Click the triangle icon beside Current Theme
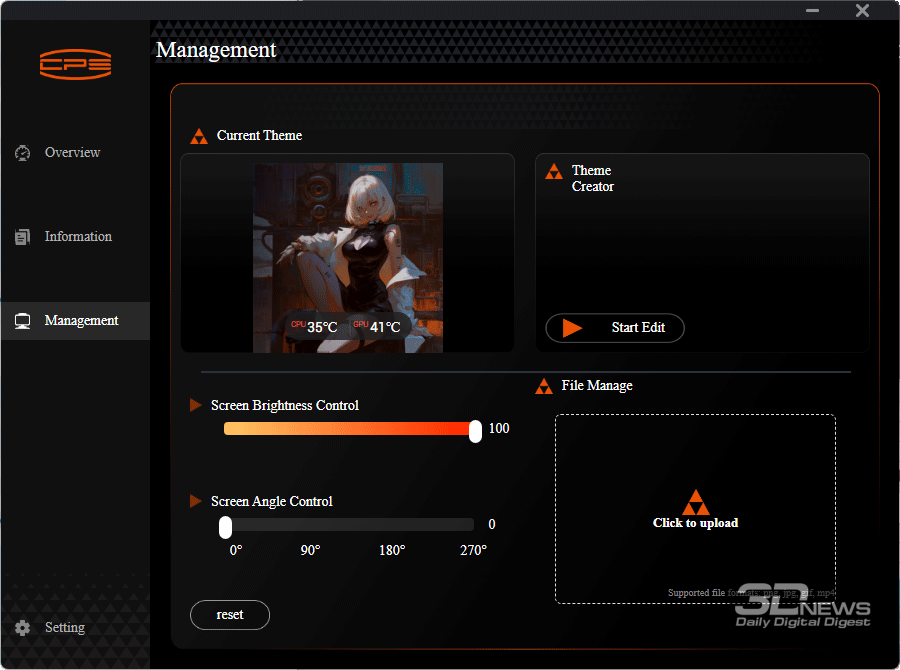 coord(199,136)
